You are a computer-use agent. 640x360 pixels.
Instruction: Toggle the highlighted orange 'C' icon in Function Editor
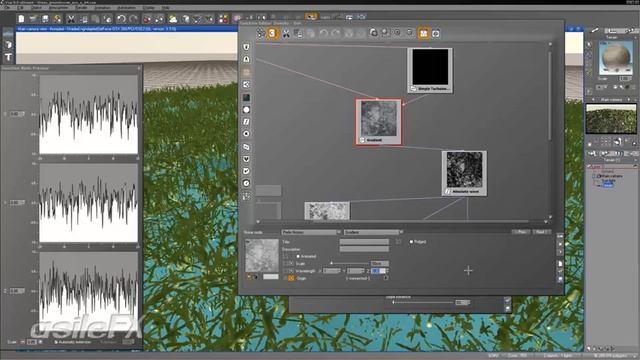[x=272, y=33]
